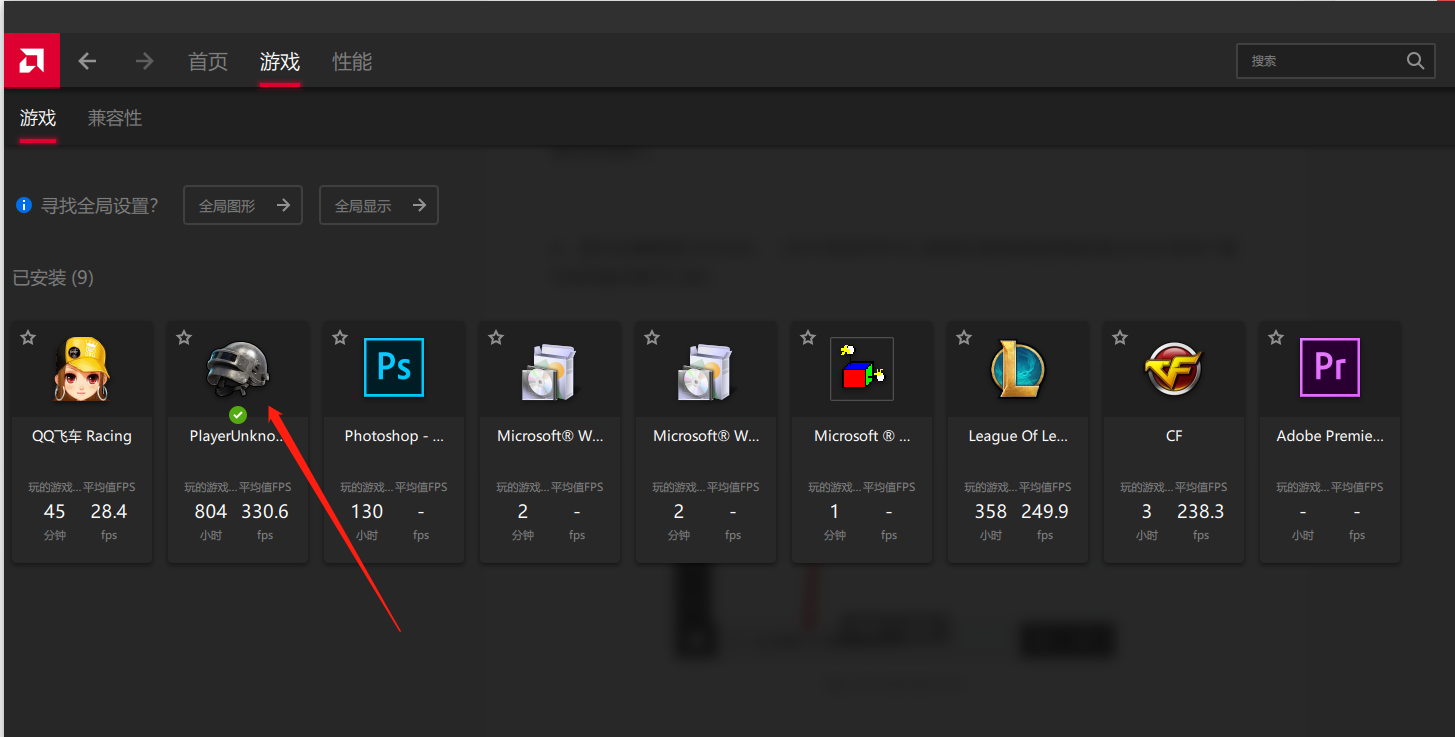Select the PlayerUnkno... title
The image size is (1455, 737).
pyautogui.click(x=238, y=436)
